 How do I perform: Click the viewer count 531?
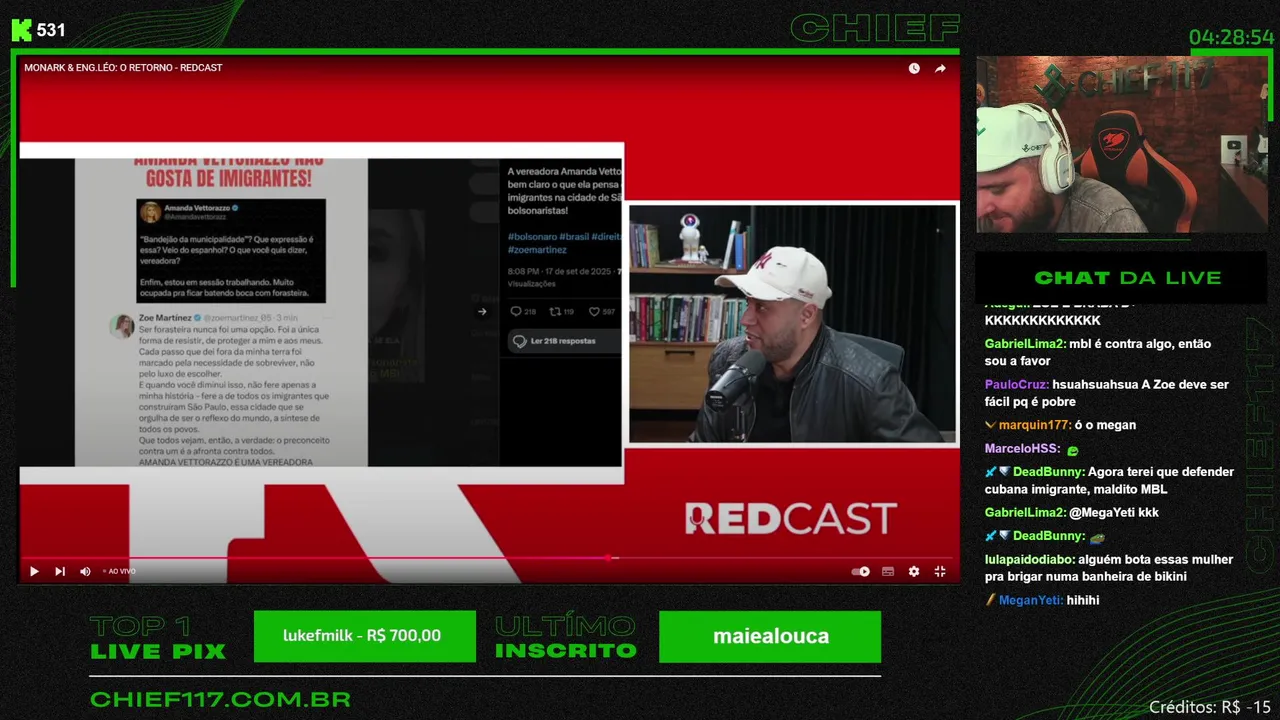pos(51,30)
